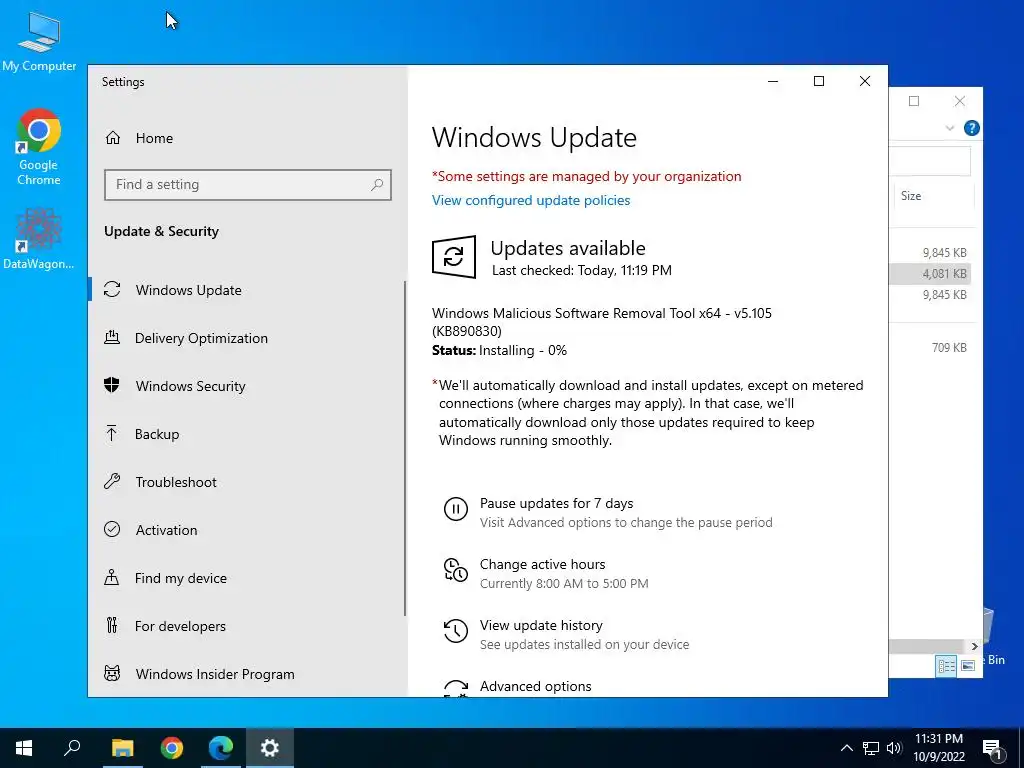Expand the ribbon chevron in File Explorer

pos(950,128)
